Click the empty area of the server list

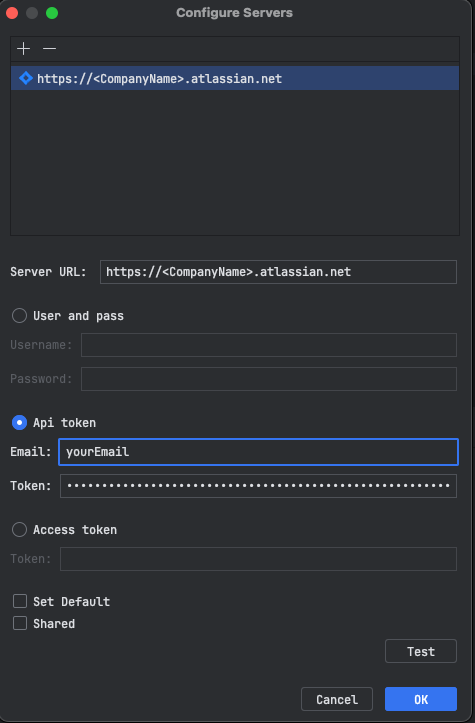pyautogui.click(x=235, y=161)
